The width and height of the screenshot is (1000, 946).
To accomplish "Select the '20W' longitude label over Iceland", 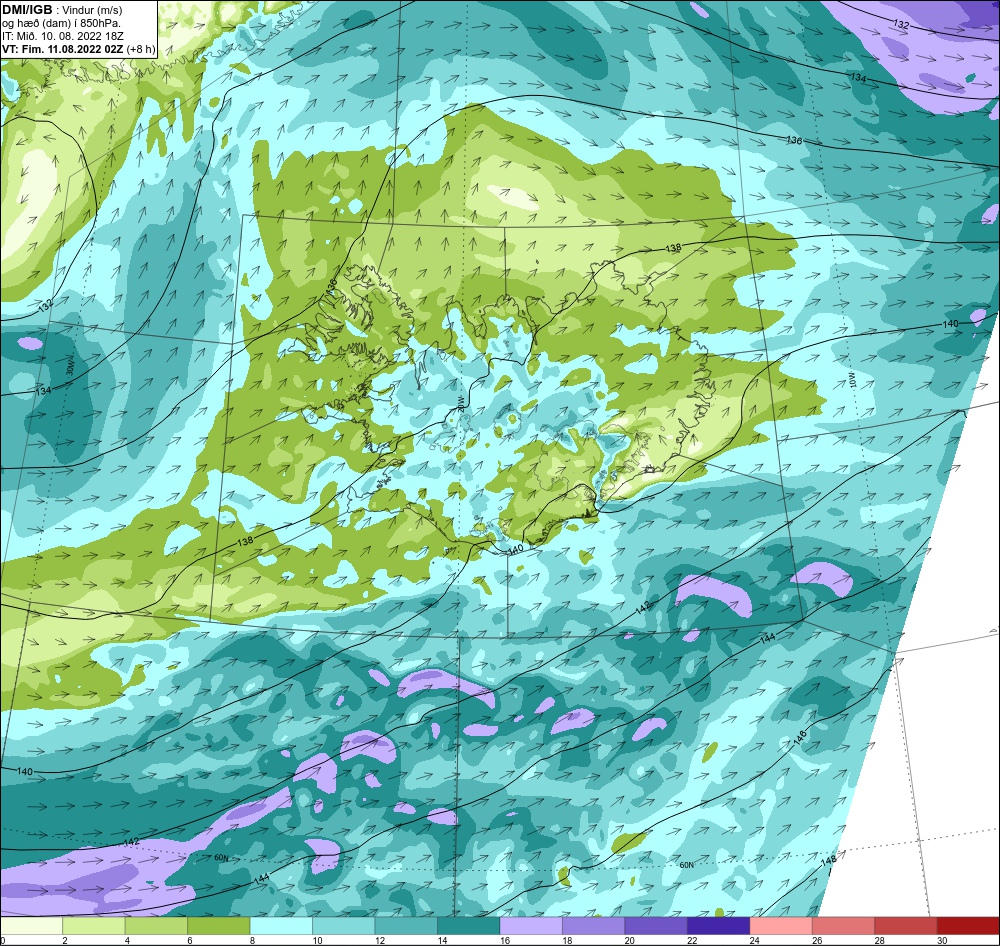I will tap(462, 404).
